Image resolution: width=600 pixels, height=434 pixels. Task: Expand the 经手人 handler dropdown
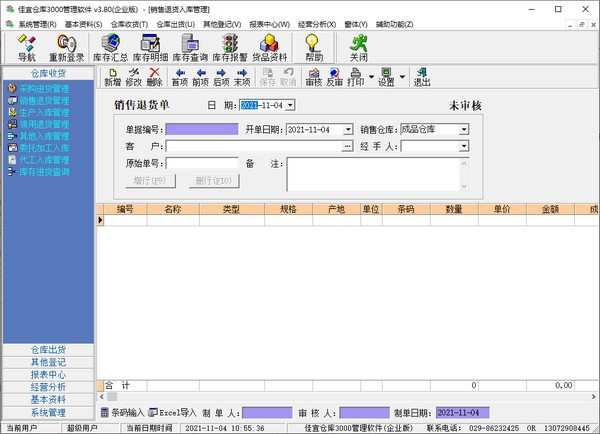pos(463,146)
